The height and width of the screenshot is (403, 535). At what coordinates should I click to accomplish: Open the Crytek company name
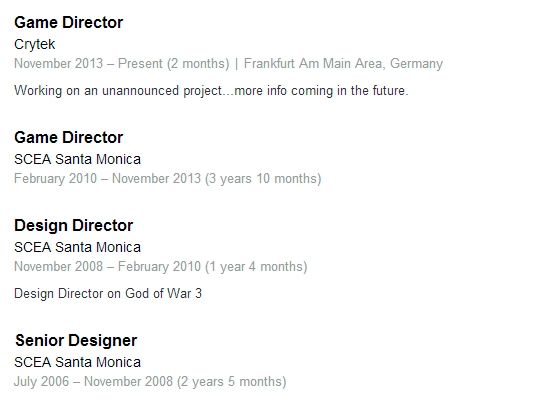(x=34, y=44)
